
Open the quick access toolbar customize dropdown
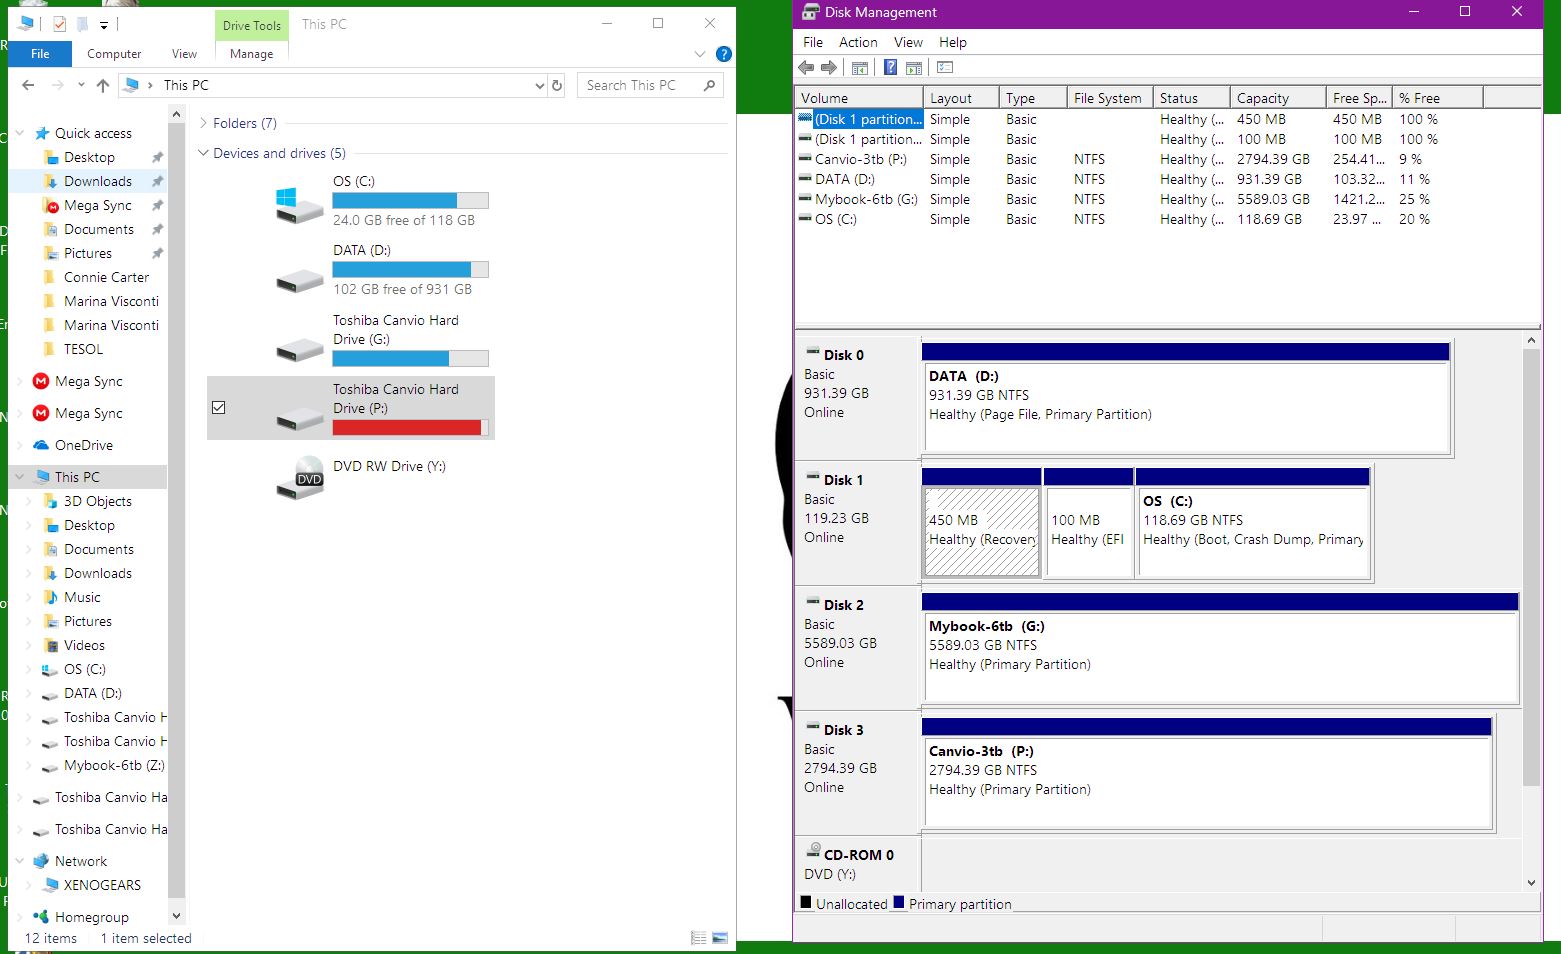click(x=103, y=25)
